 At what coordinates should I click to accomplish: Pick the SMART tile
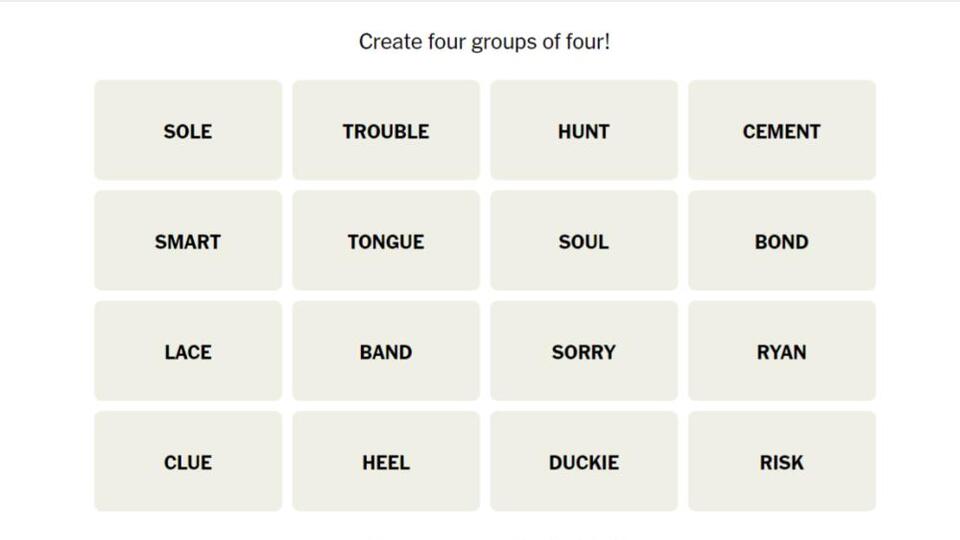click(x=188, y=241)
